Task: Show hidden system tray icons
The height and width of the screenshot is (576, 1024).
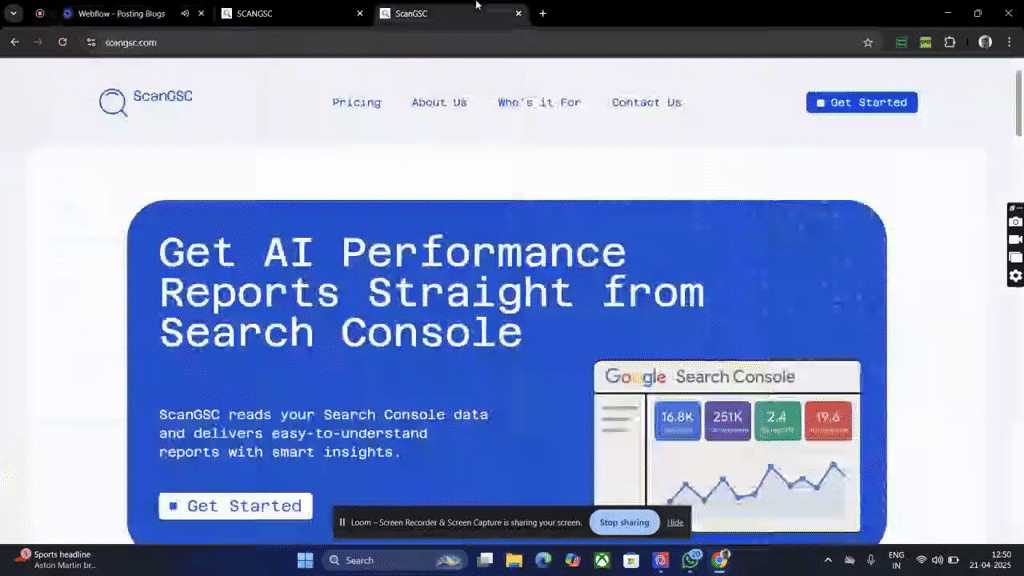Action: (x=828, y=560)
